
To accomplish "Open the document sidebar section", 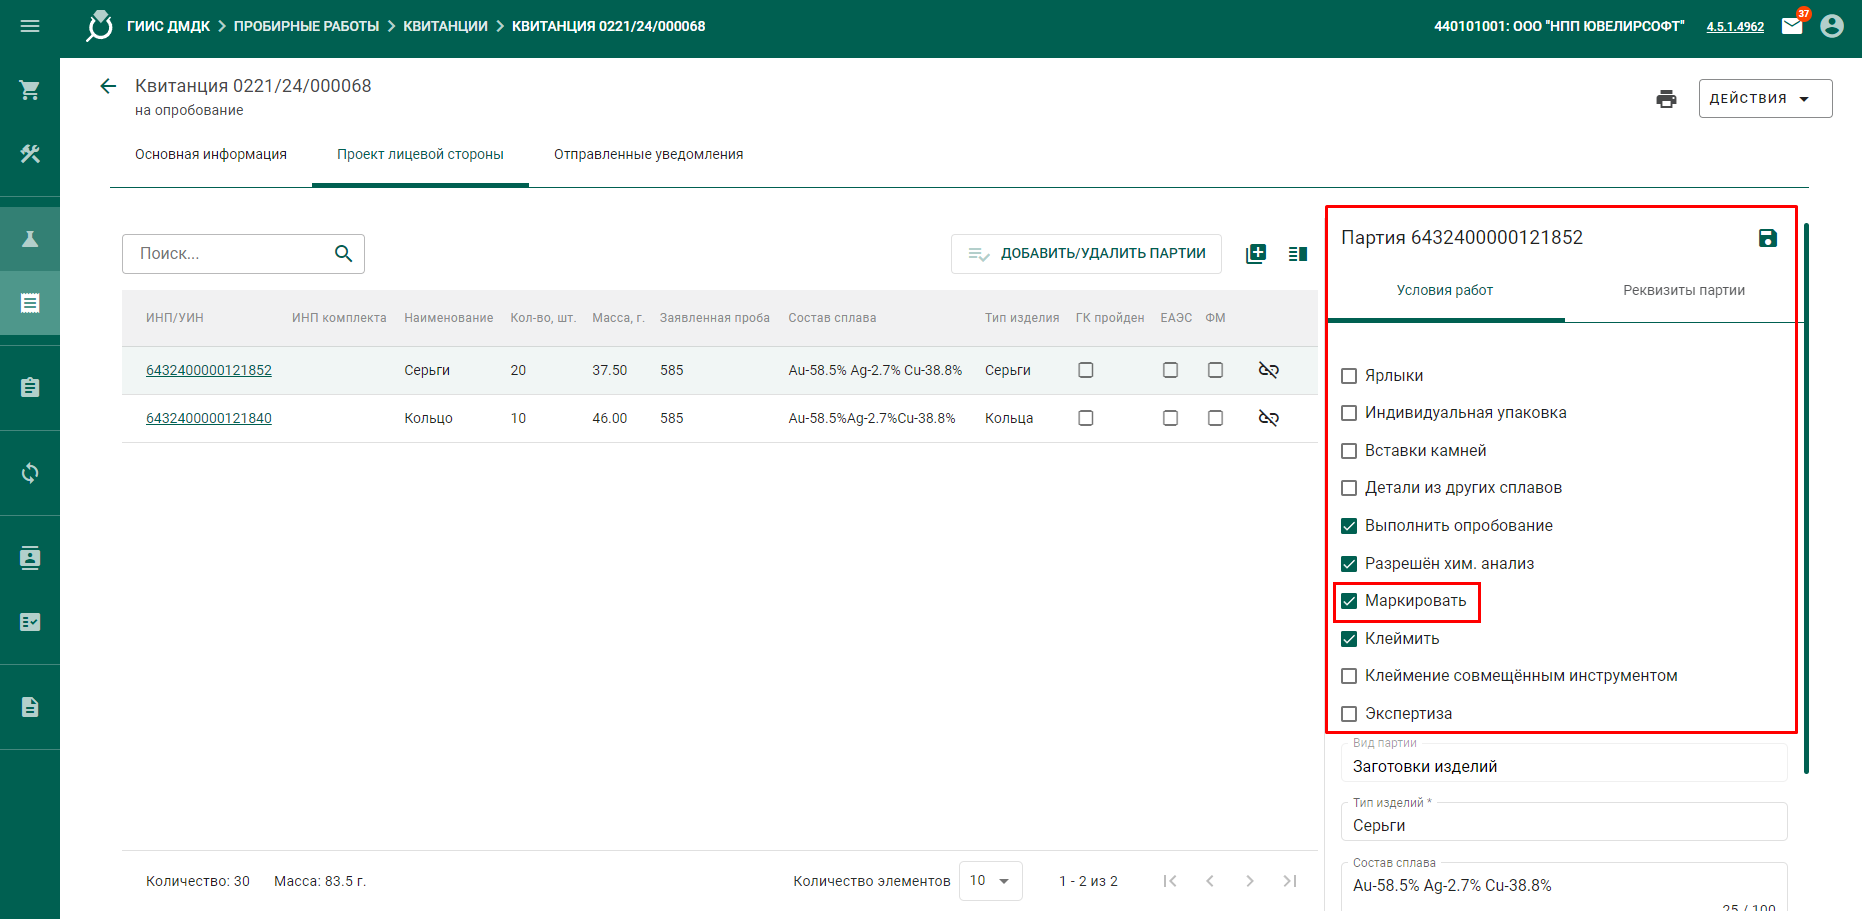I will pos(30,707).
